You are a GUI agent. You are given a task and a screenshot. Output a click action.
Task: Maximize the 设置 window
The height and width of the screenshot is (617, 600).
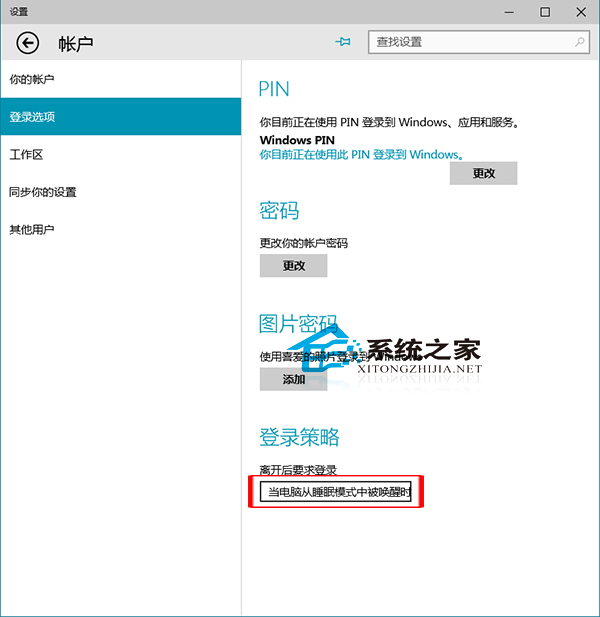(545, 12)
